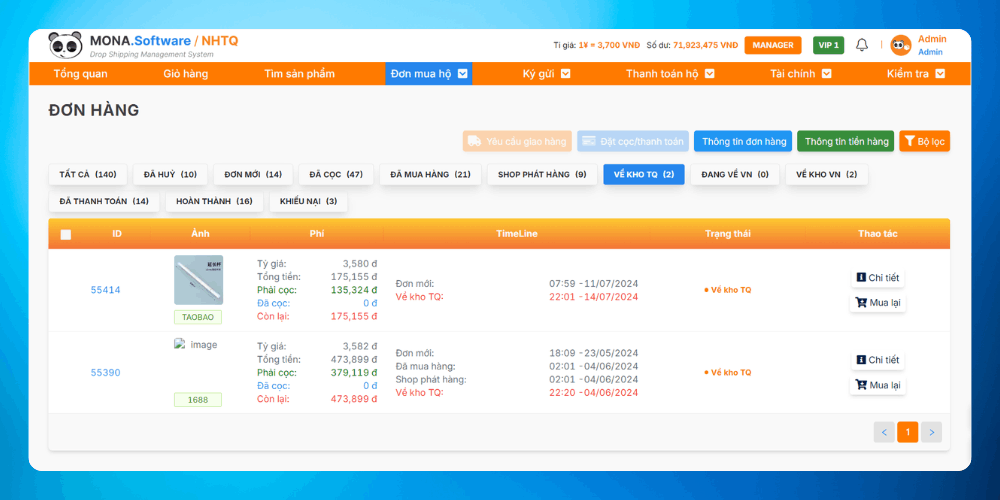Screen dimensions: 1000x500
Task: Open order ID 55414 link
Action: pos(105,290)
